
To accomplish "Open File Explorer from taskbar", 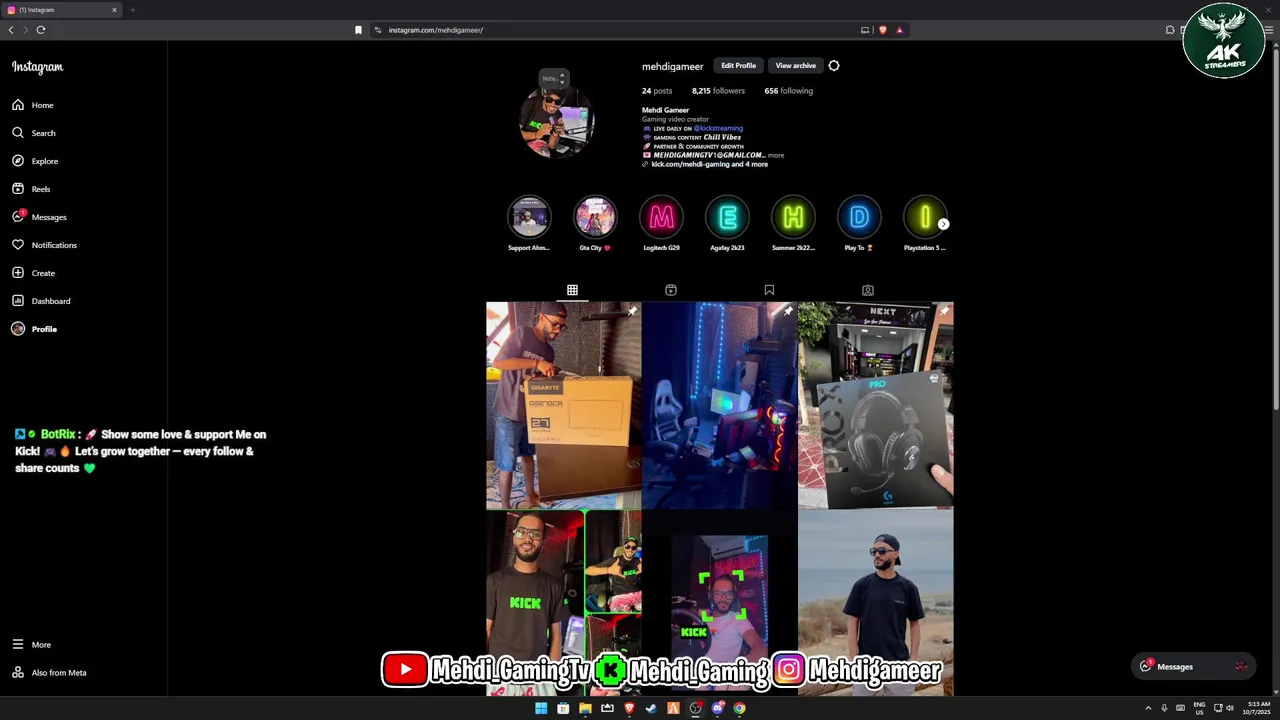I will pos(585,708).
